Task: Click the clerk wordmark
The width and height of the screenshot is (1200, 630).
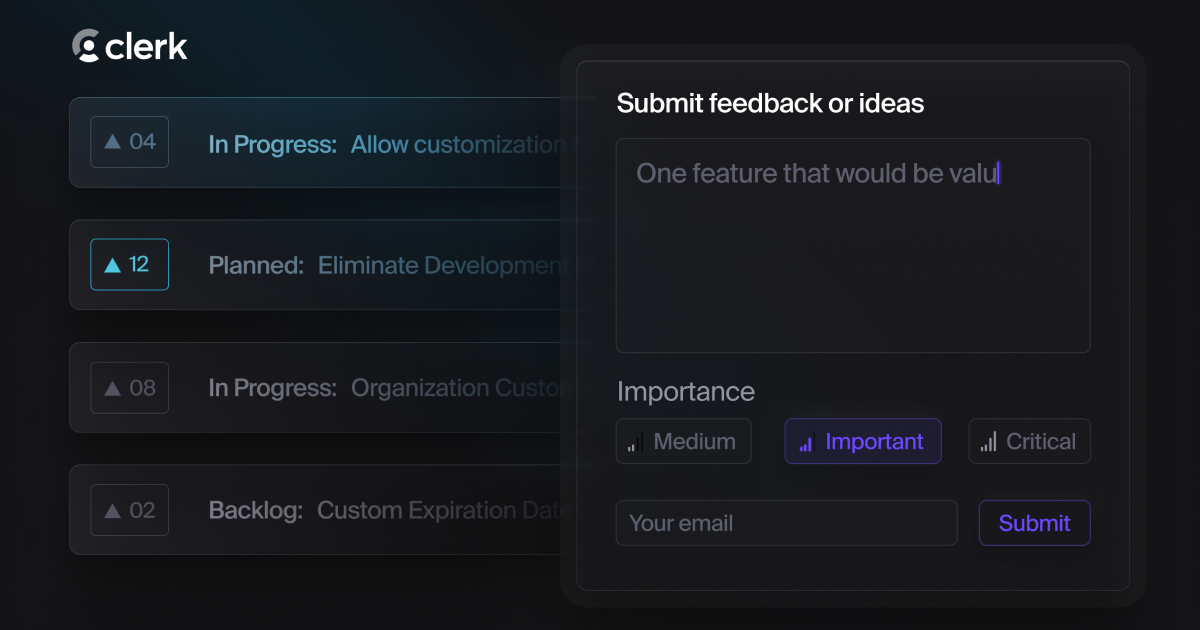Action: [x=148, y=46]
